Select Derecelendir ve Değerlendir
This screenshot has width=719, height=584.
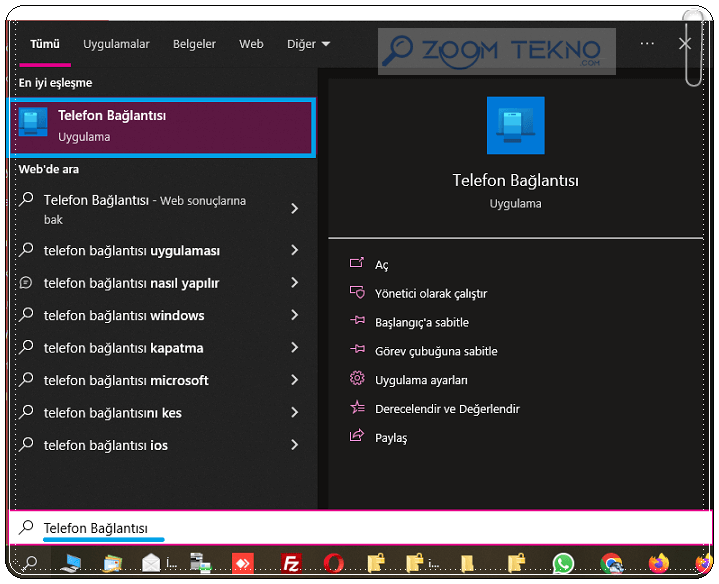pos(447,409)
